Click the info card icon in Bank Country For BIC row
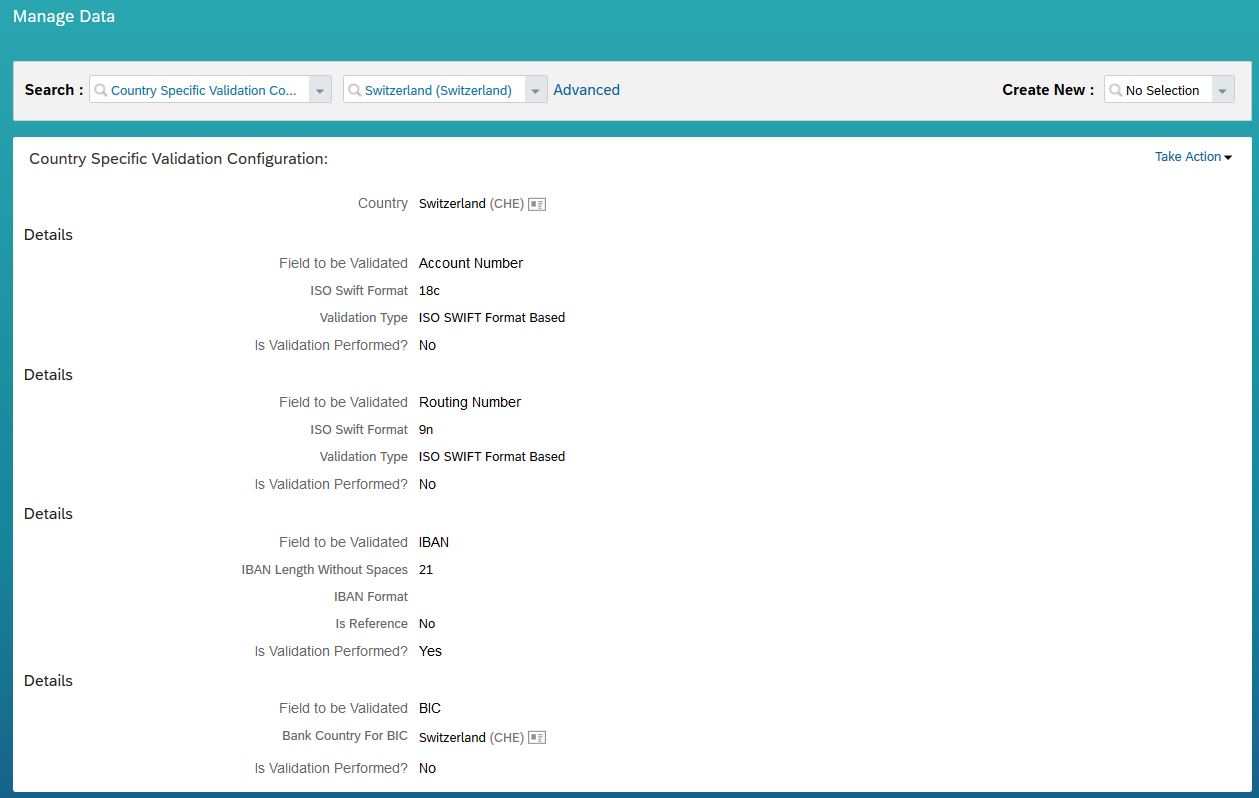Image resolution: width=1259 pixels, height=798 pixels. point(537,738)
